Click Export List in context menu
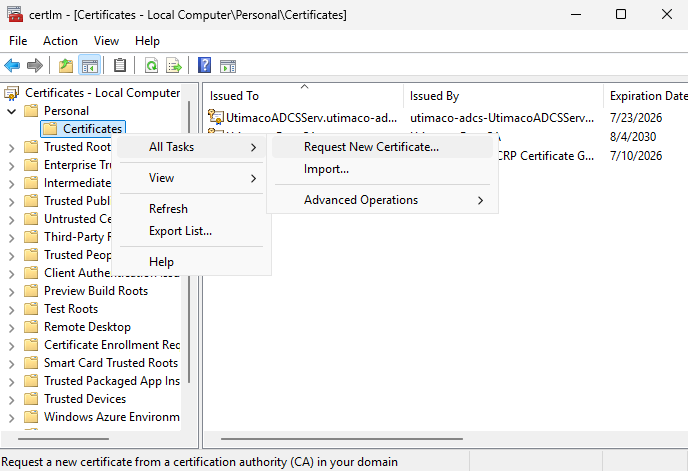The width and height of the screenshot is (688, 471). pyautogui.click(x=180, y=231)
